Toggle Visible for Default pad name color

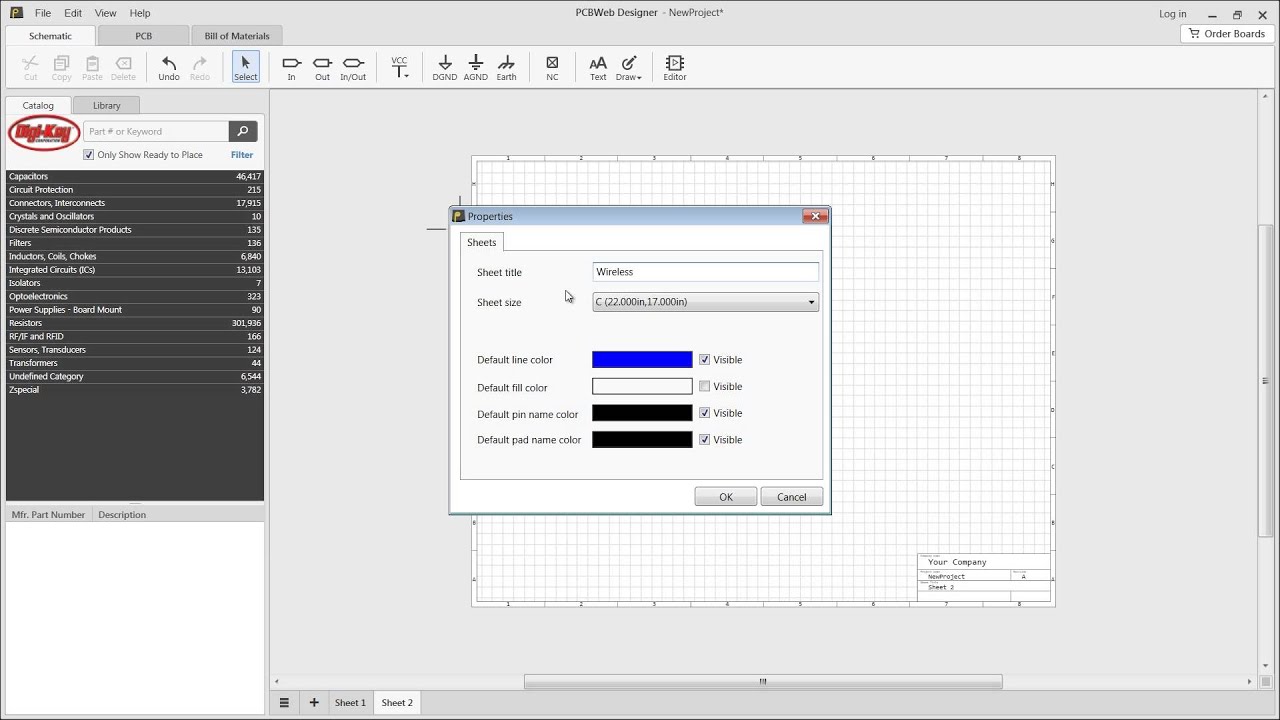705,440
